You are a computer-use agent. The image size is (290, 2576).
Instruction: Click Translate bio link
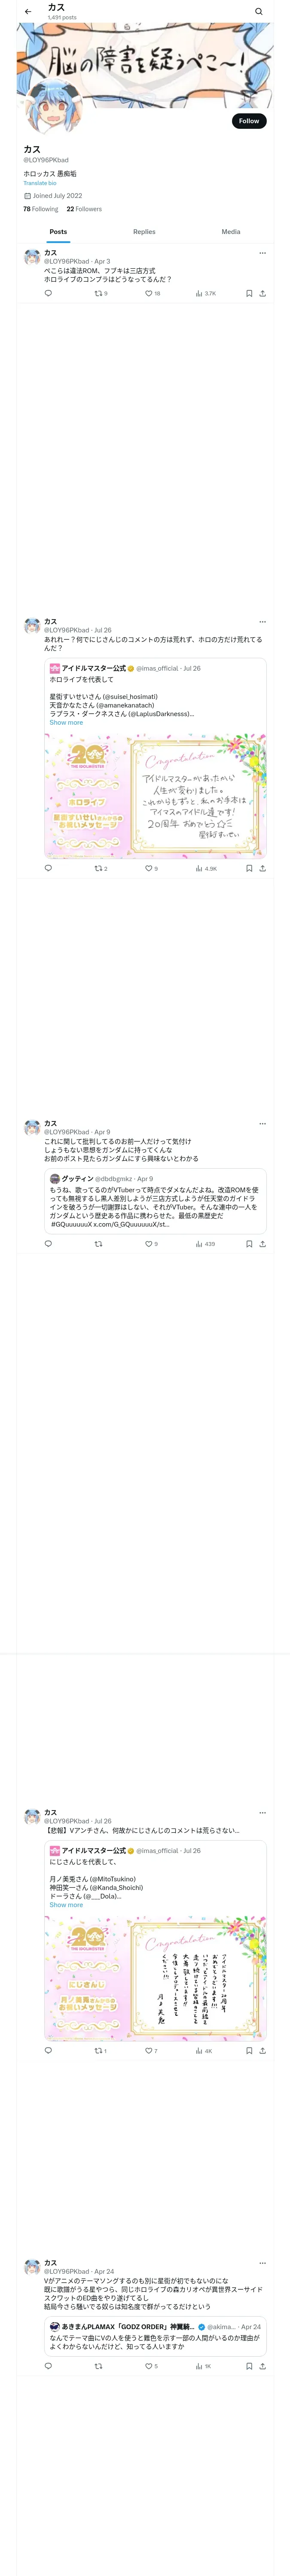click(40, 183)
